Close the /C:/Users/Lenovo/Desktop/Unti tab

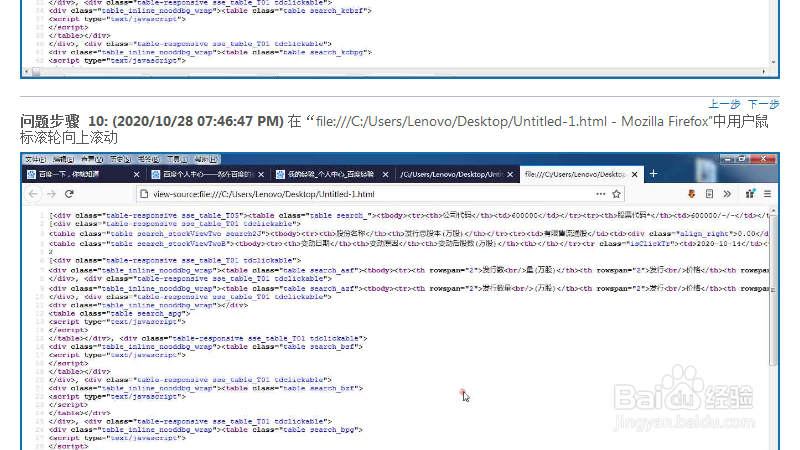510,174
